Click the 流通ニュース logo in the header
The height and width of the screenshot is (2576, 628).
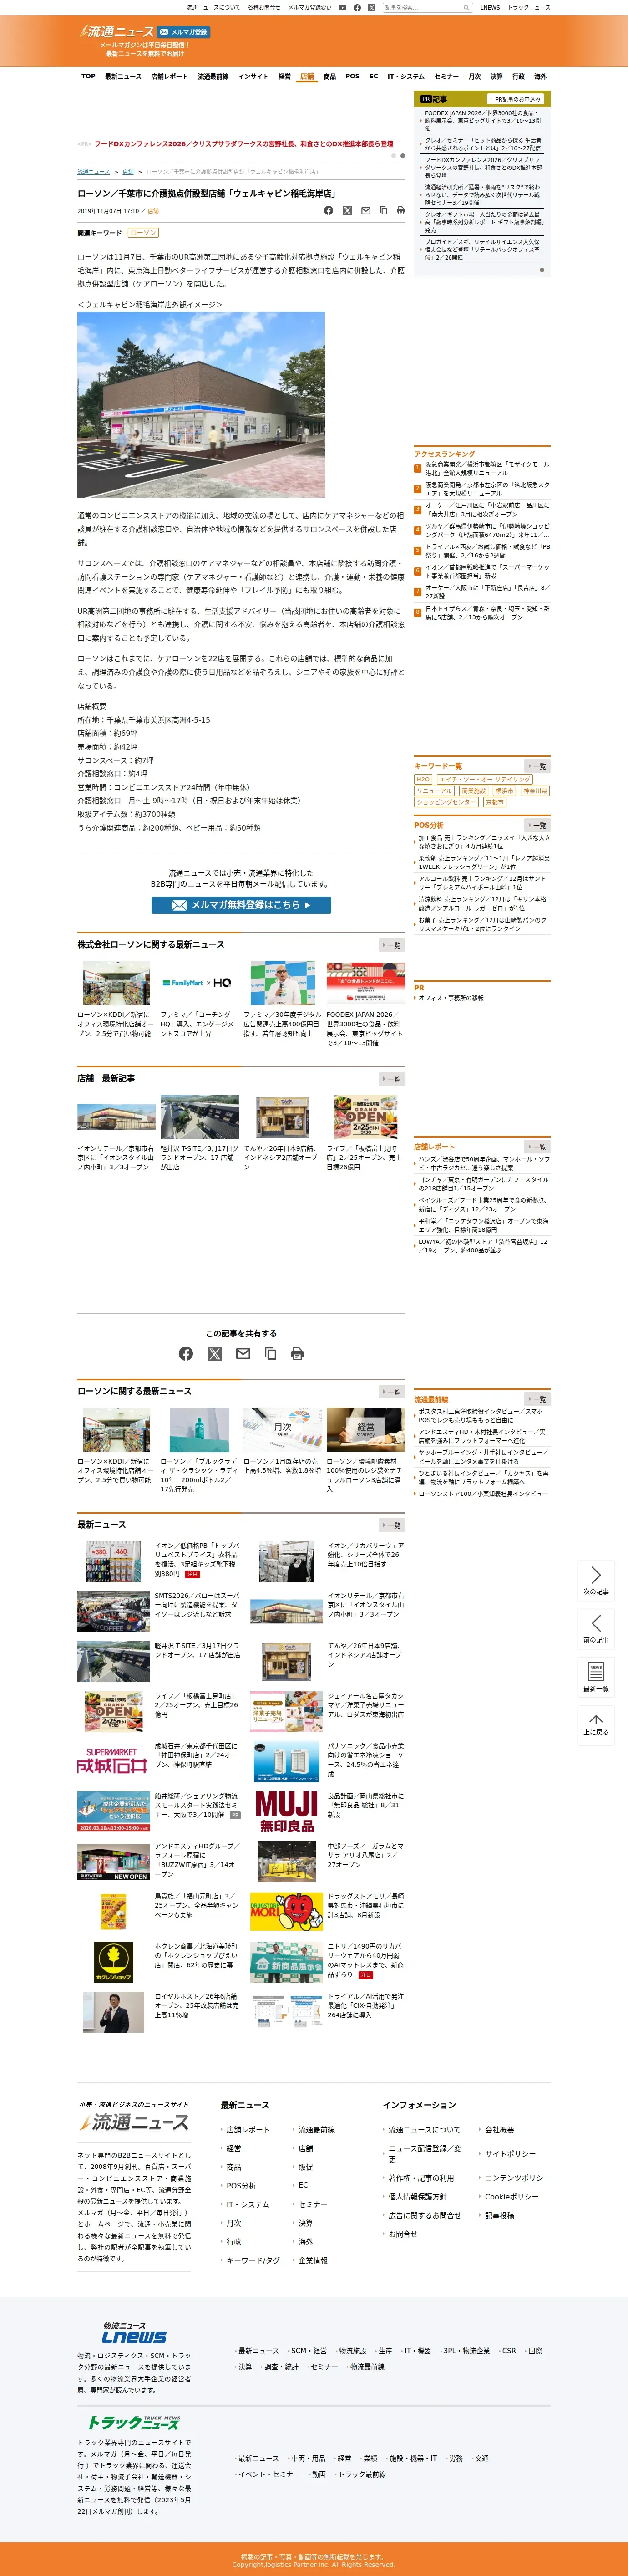tap(116, 32)
